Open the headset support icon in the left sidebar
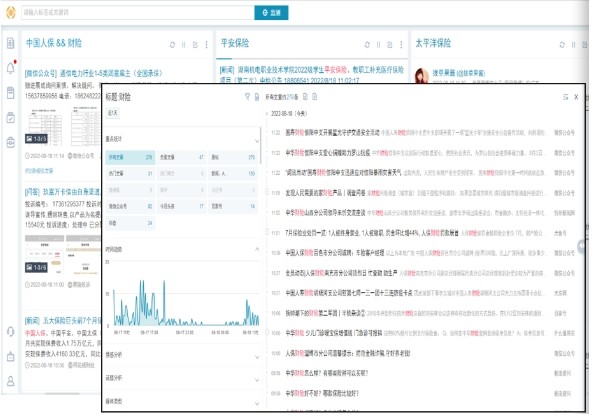 coord(11,332)
